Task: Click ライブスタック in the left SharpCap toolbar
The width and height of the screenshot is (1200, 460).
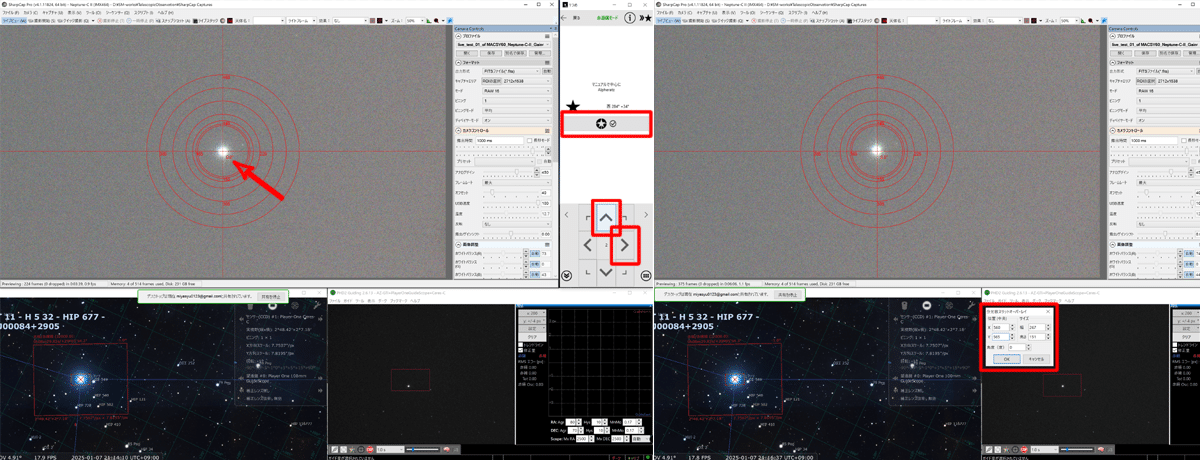Action: (x=205, y=21)
